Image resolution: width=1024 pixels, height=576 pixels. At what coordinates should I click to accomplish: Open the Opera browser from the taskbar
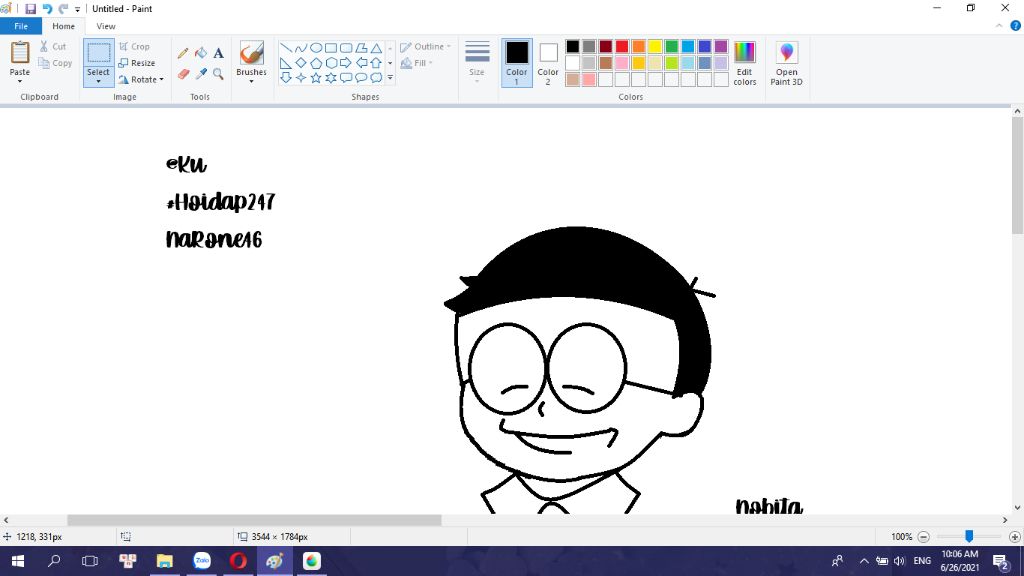coord(238,561)
